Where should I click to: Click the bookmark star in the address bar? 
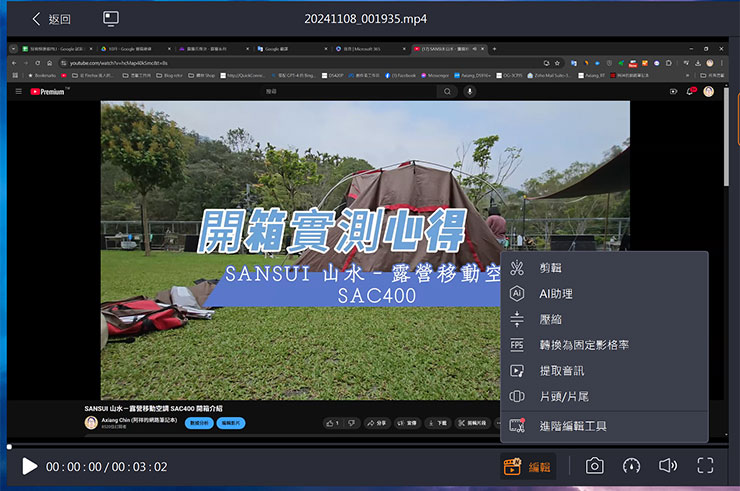click(x=557, y=63)
